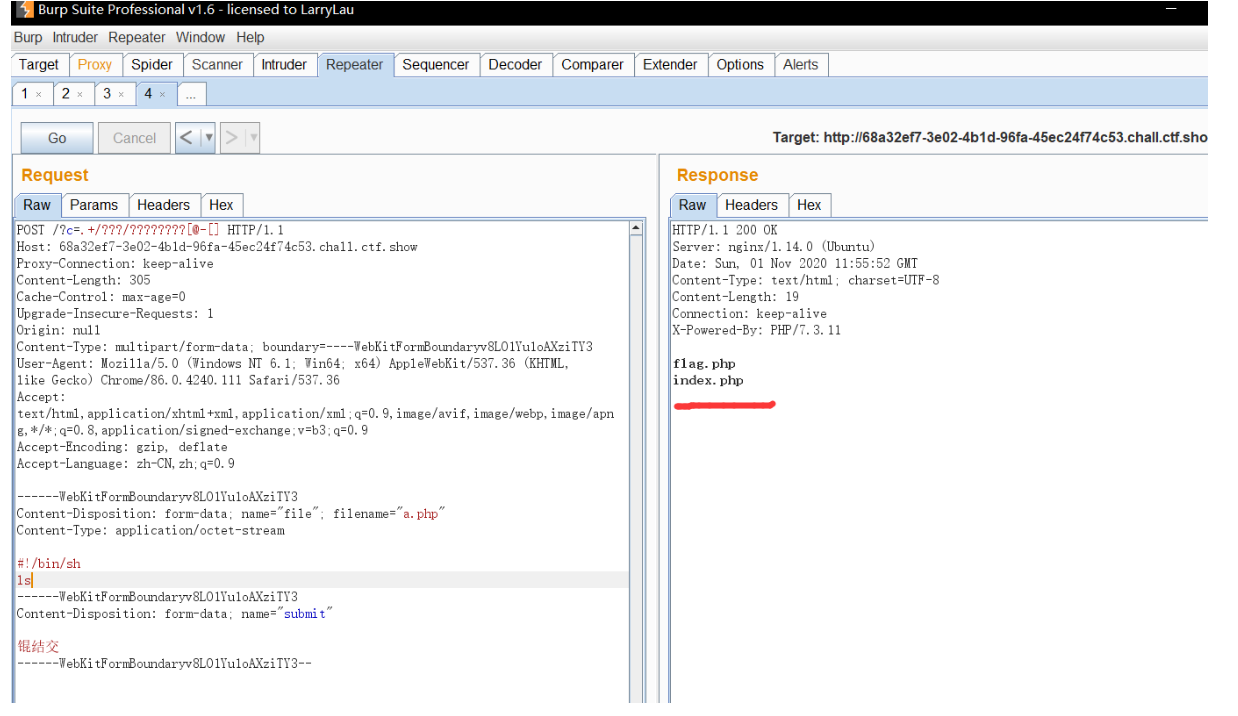Viewport: 1238px width, 716px height.
Task: Open the Help menu
Action: pos(250,37)
